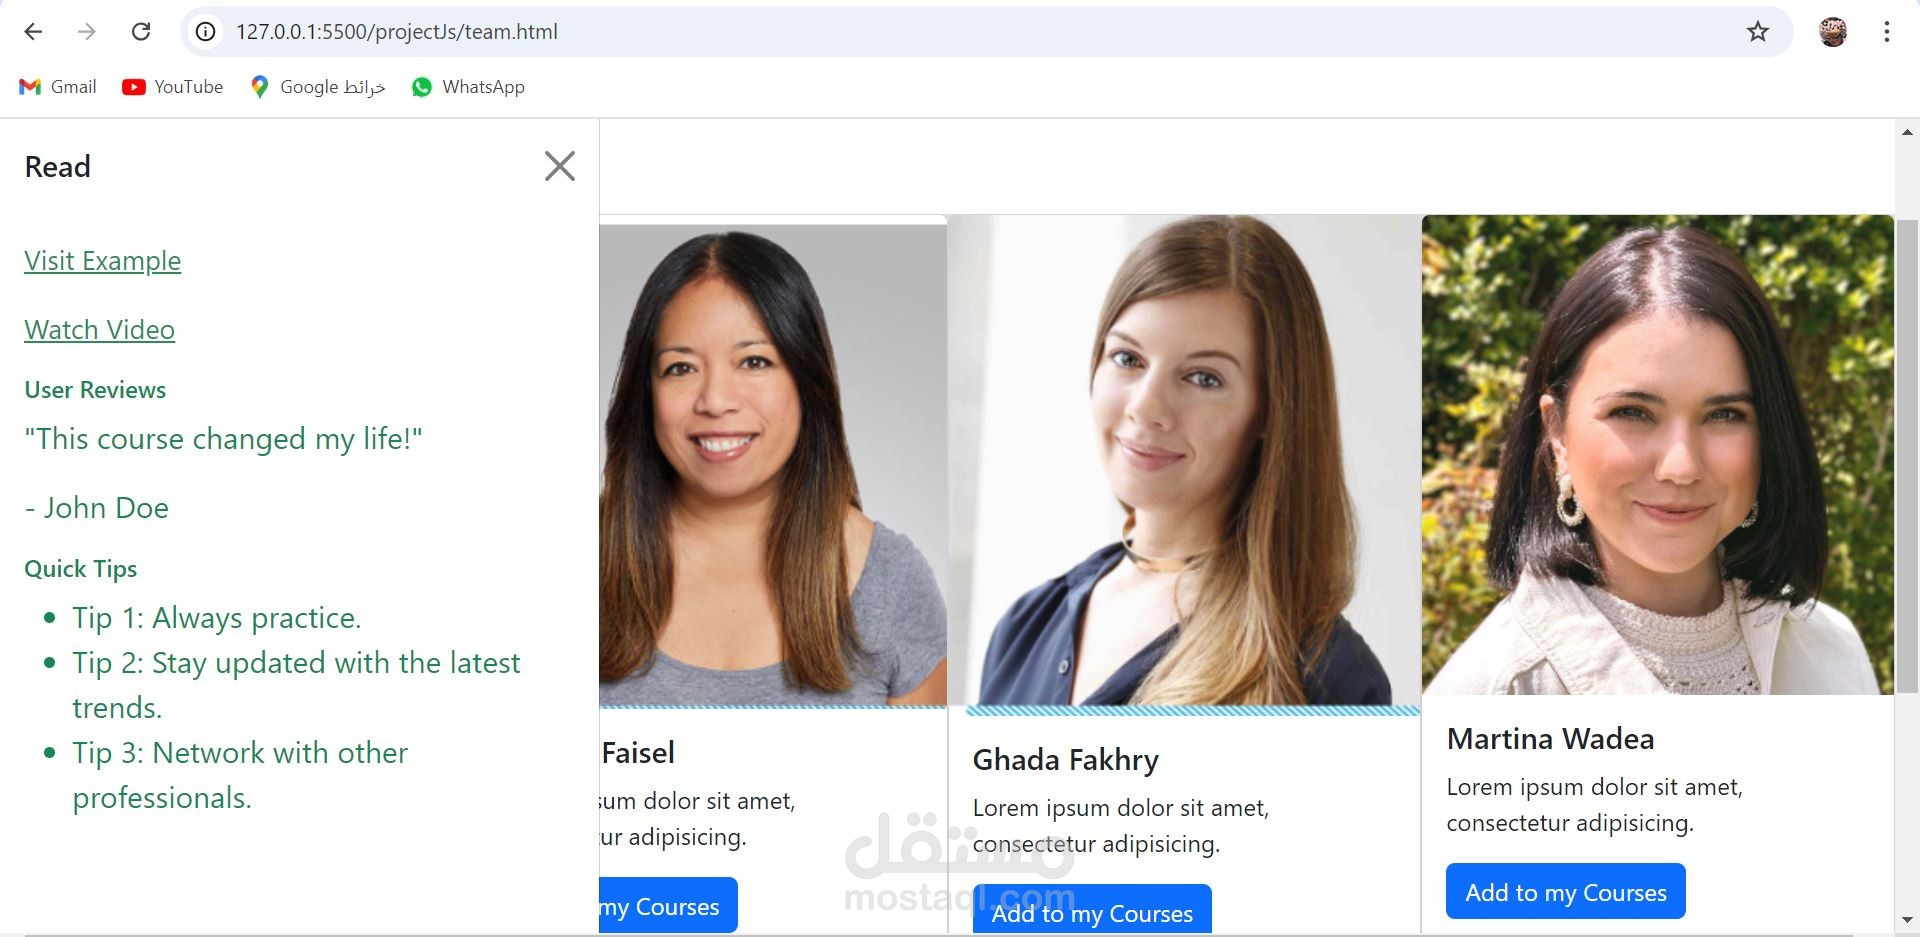Click the browser forward arrow
Viewport: 1920px width, 937px height.
click(87, 32)
